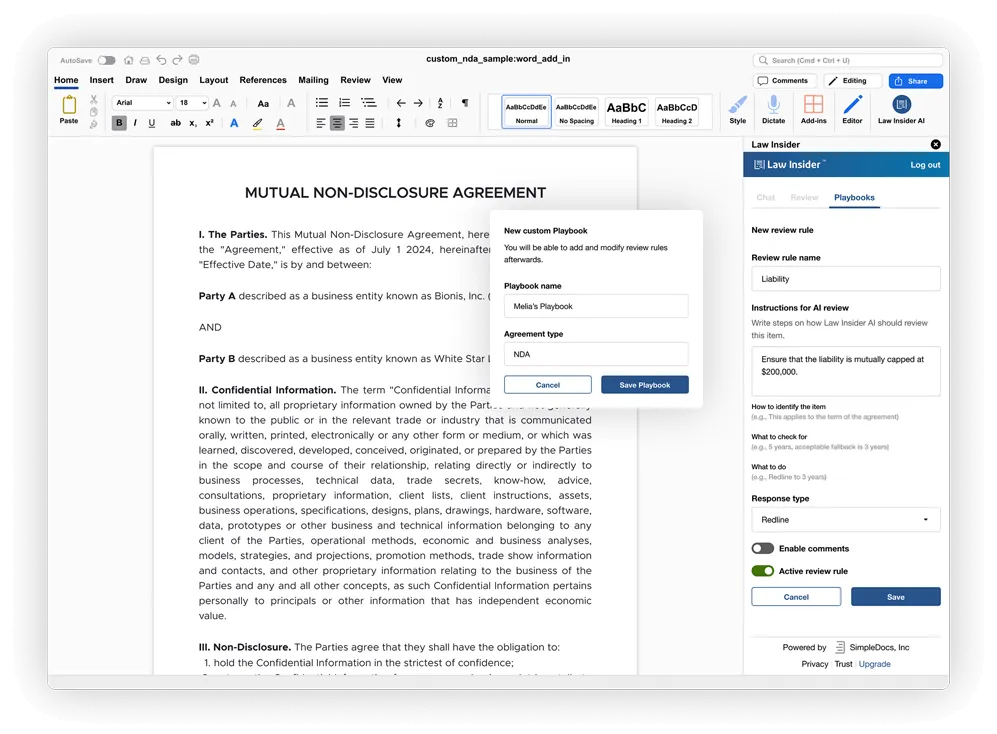997x734 pixels.
Task: Click the Agreement type field
Action: coord(596,354)
